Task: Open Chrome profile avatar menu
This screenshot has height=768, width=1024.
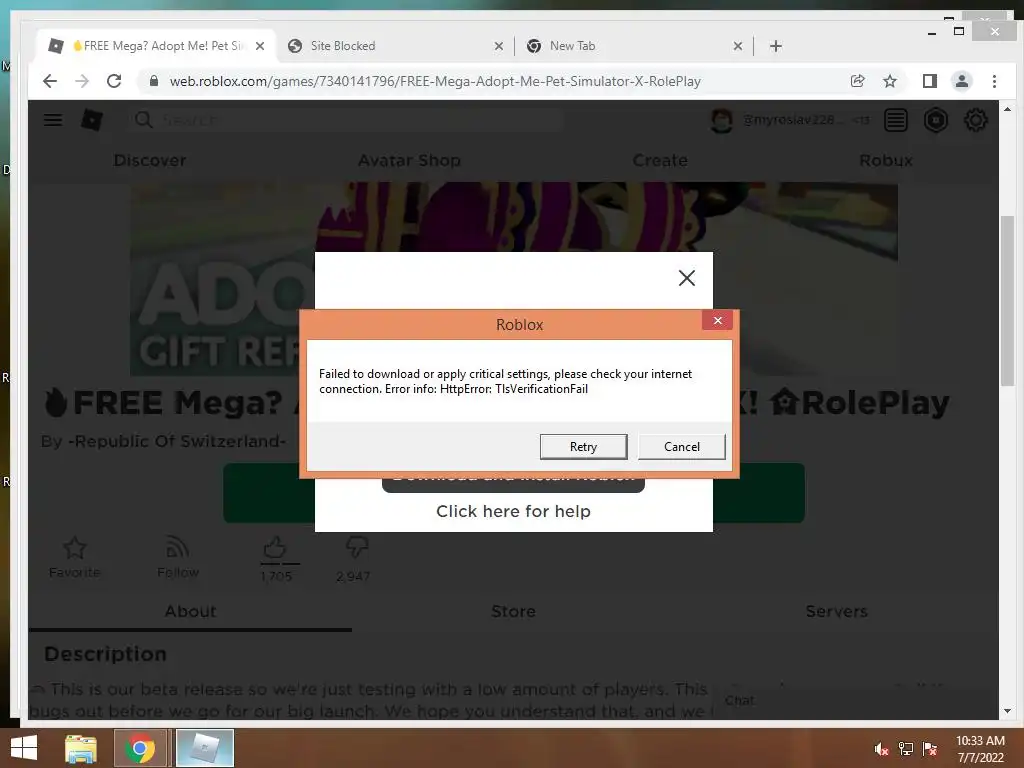Action: coord(961,81)
